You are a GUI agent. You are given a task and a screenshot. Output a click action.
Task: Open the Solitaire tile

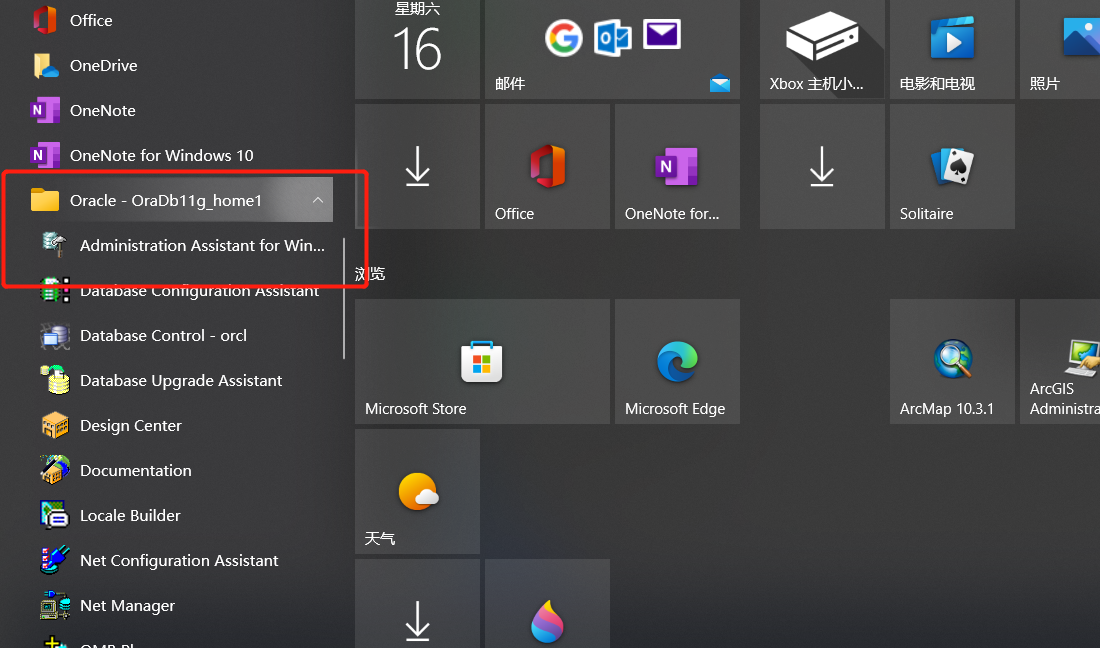pos(952,166)
